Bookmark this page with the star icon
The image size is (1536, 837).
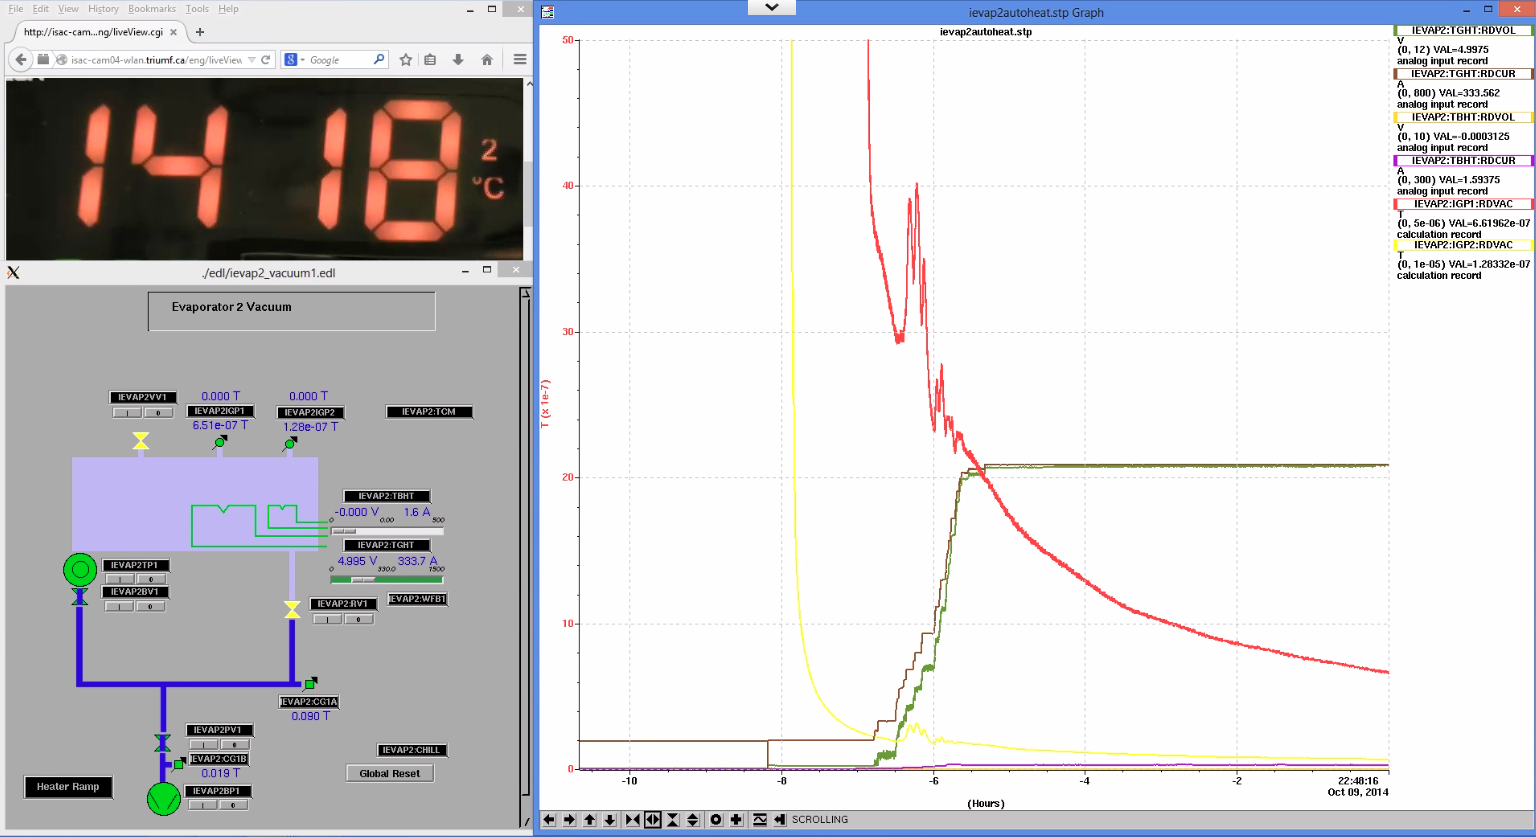pyautogui.click(x=406, y=60)
